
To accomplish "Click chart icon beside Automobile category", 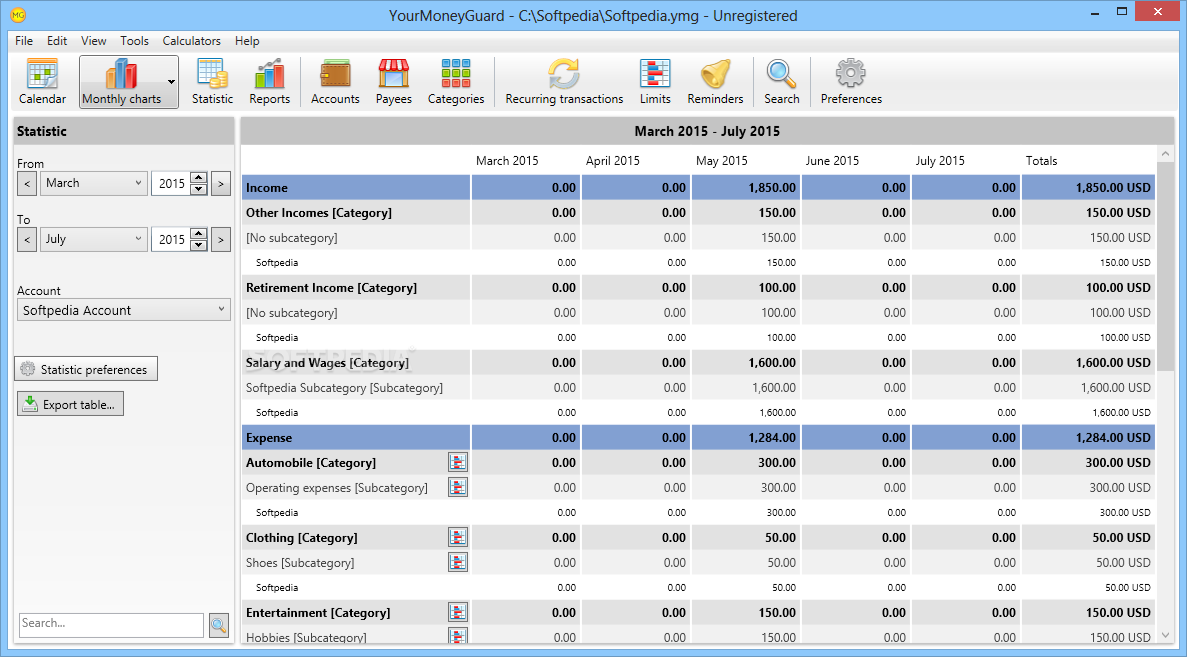I will click(458, 462).
